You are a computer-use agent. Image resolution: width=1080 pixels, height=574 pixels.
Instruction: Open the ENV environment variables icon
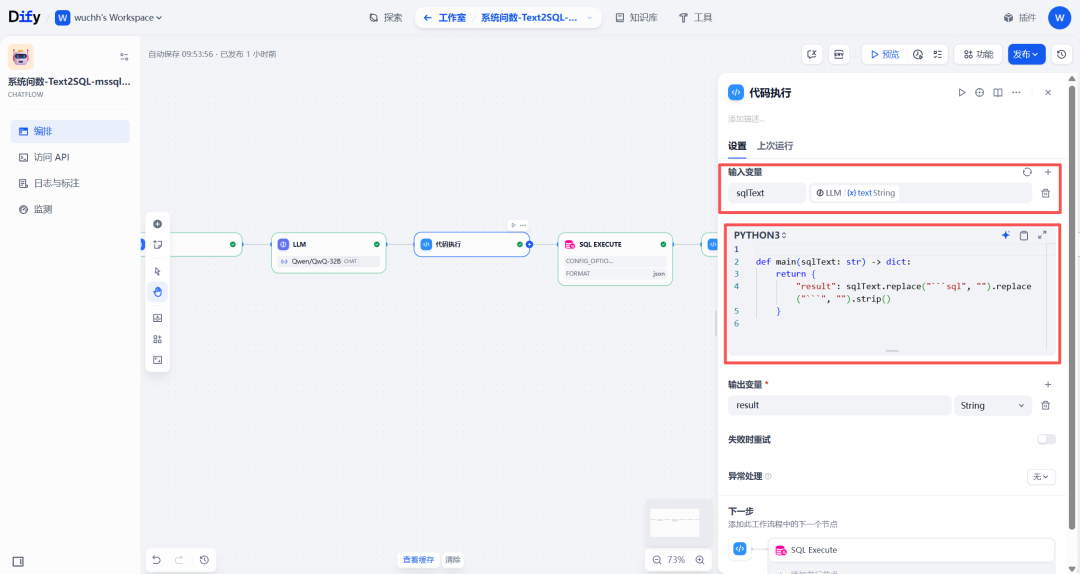(x=839, y=54)
